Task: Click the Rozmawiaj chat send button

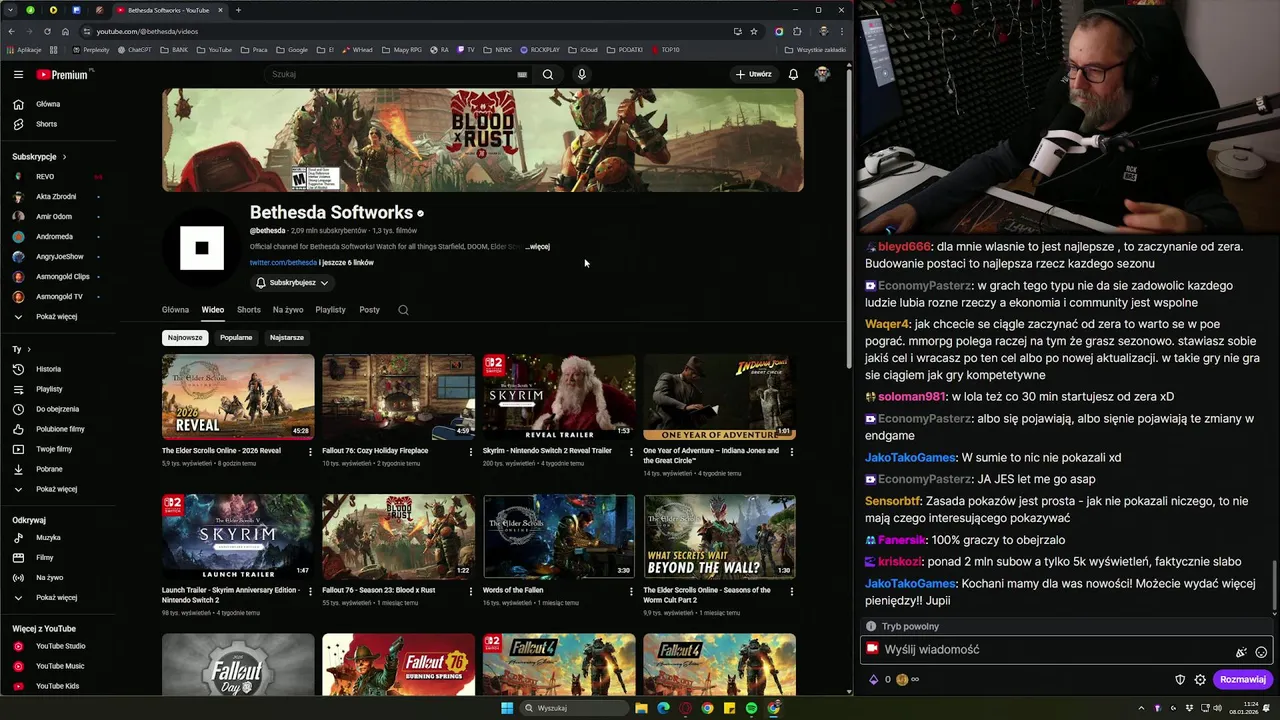Action: pyautogui.click(x=1243, y=680)
